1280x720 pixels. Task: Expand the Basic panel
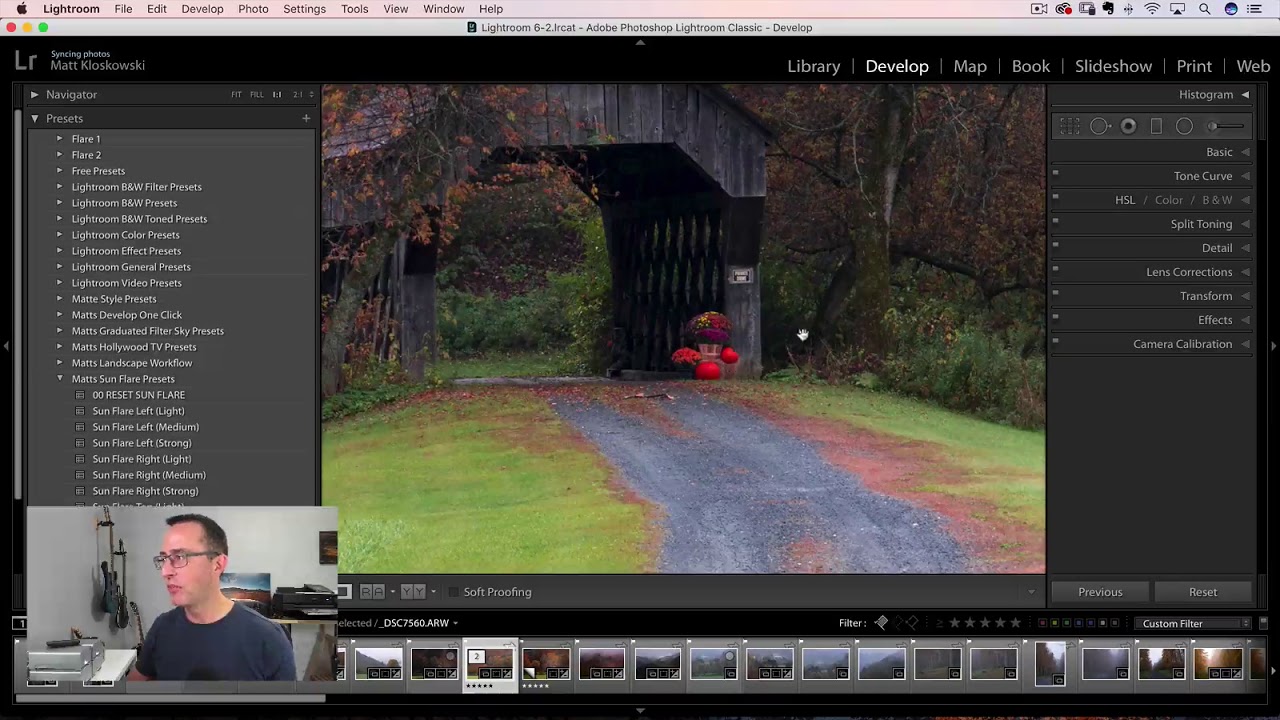(1245, 152)
